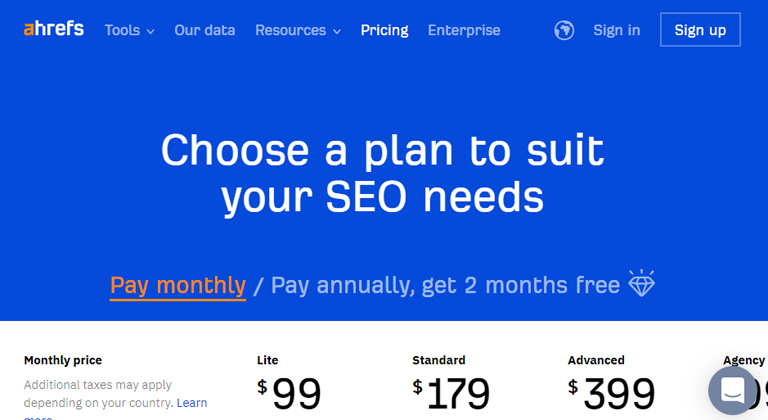Screen dimensions: 768x420
Task: Select the Lite plan price
Action: coord(289,394)
